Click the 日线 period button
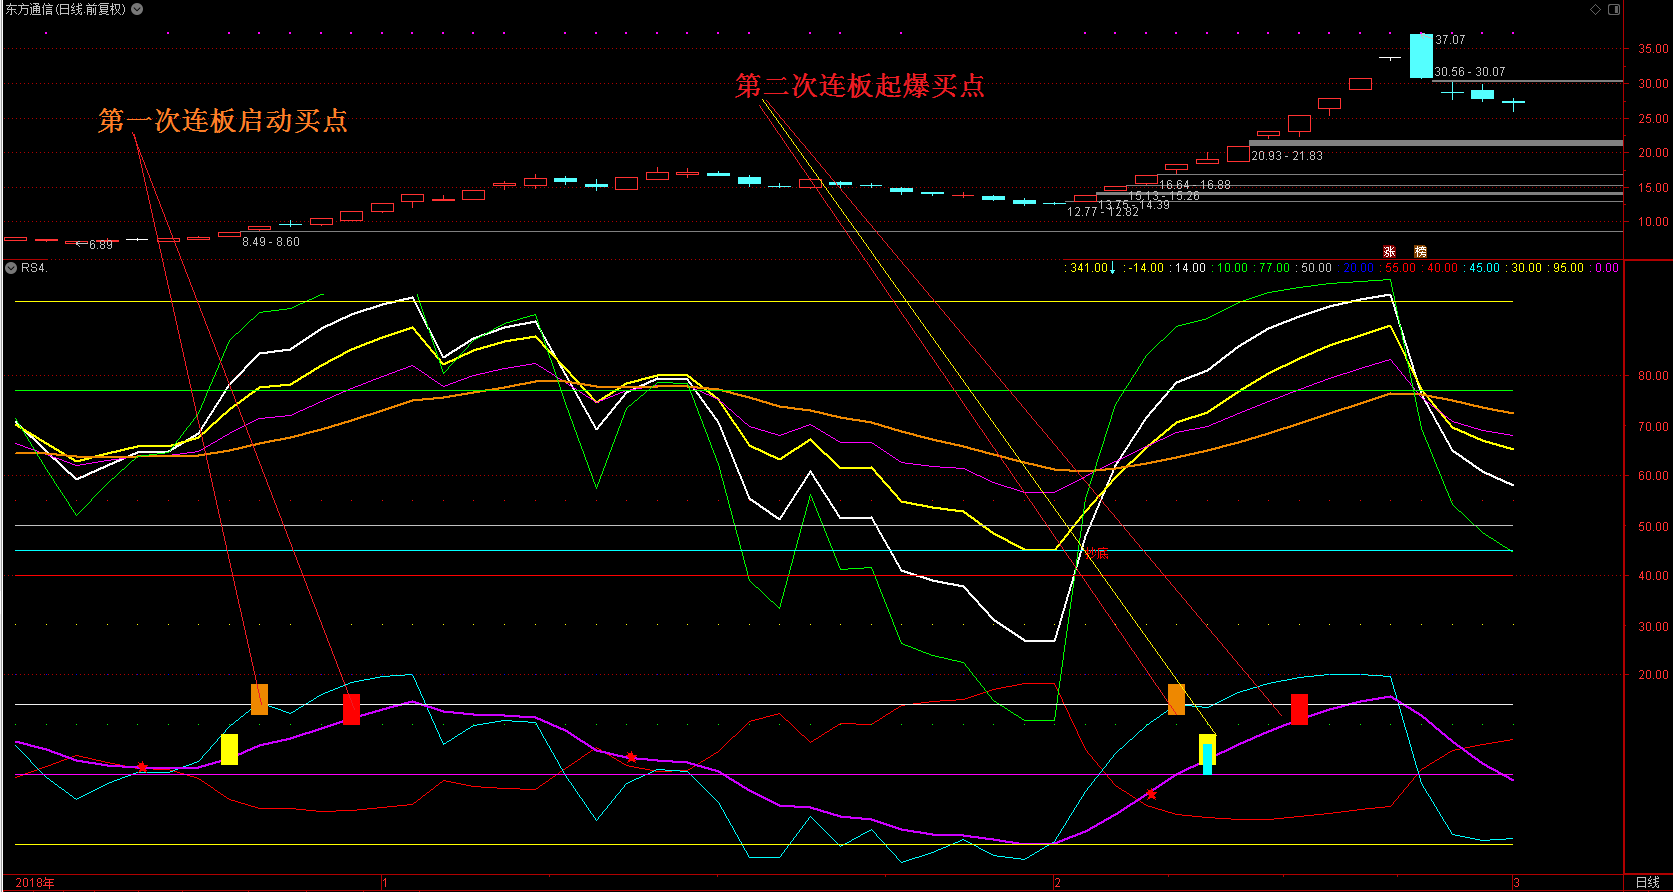 [x=1647, y=882]
